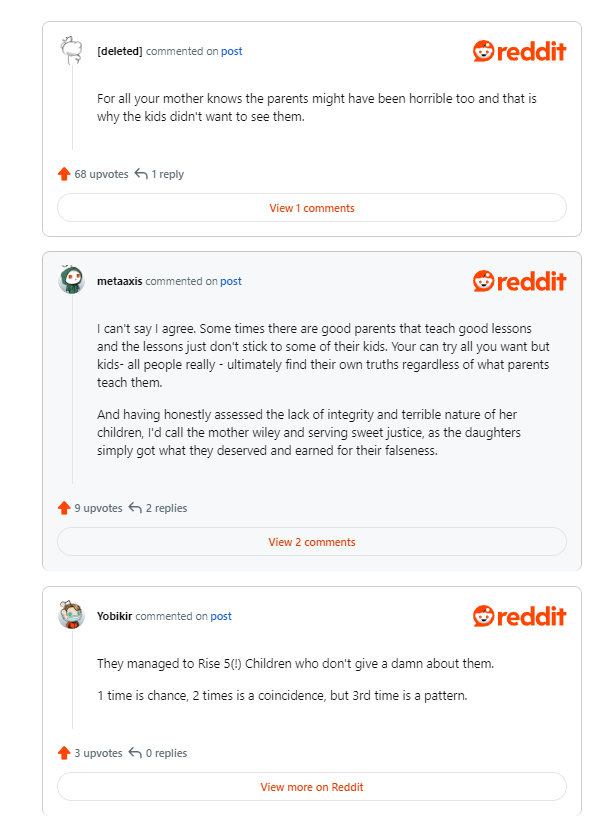Open Reddit logo in the first comment card
The width and height of the screenshot is (610, 828).
(519, 51)
